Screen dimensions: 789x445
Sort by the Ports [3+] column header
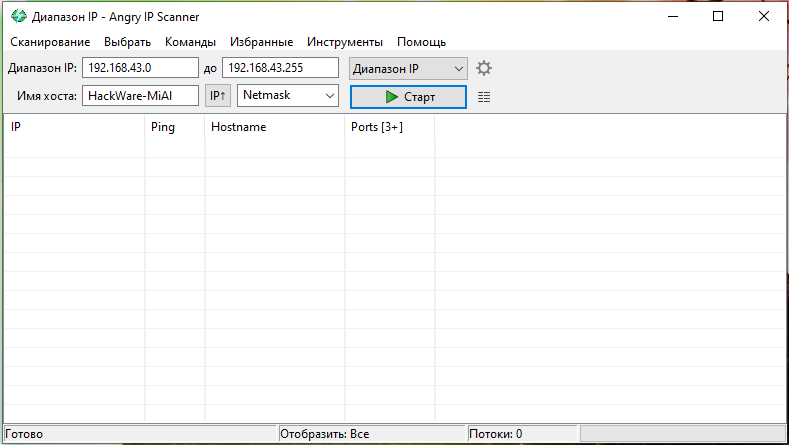[389, 127]
